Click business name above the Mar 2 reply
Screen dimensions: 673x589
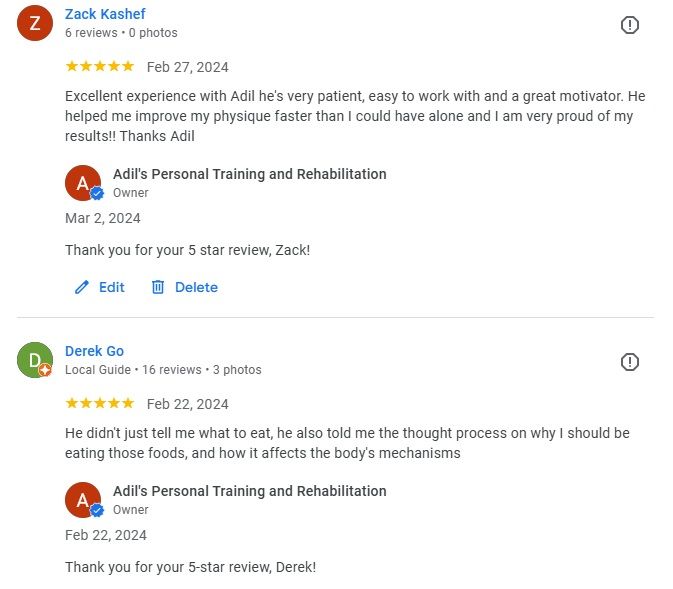249,174
